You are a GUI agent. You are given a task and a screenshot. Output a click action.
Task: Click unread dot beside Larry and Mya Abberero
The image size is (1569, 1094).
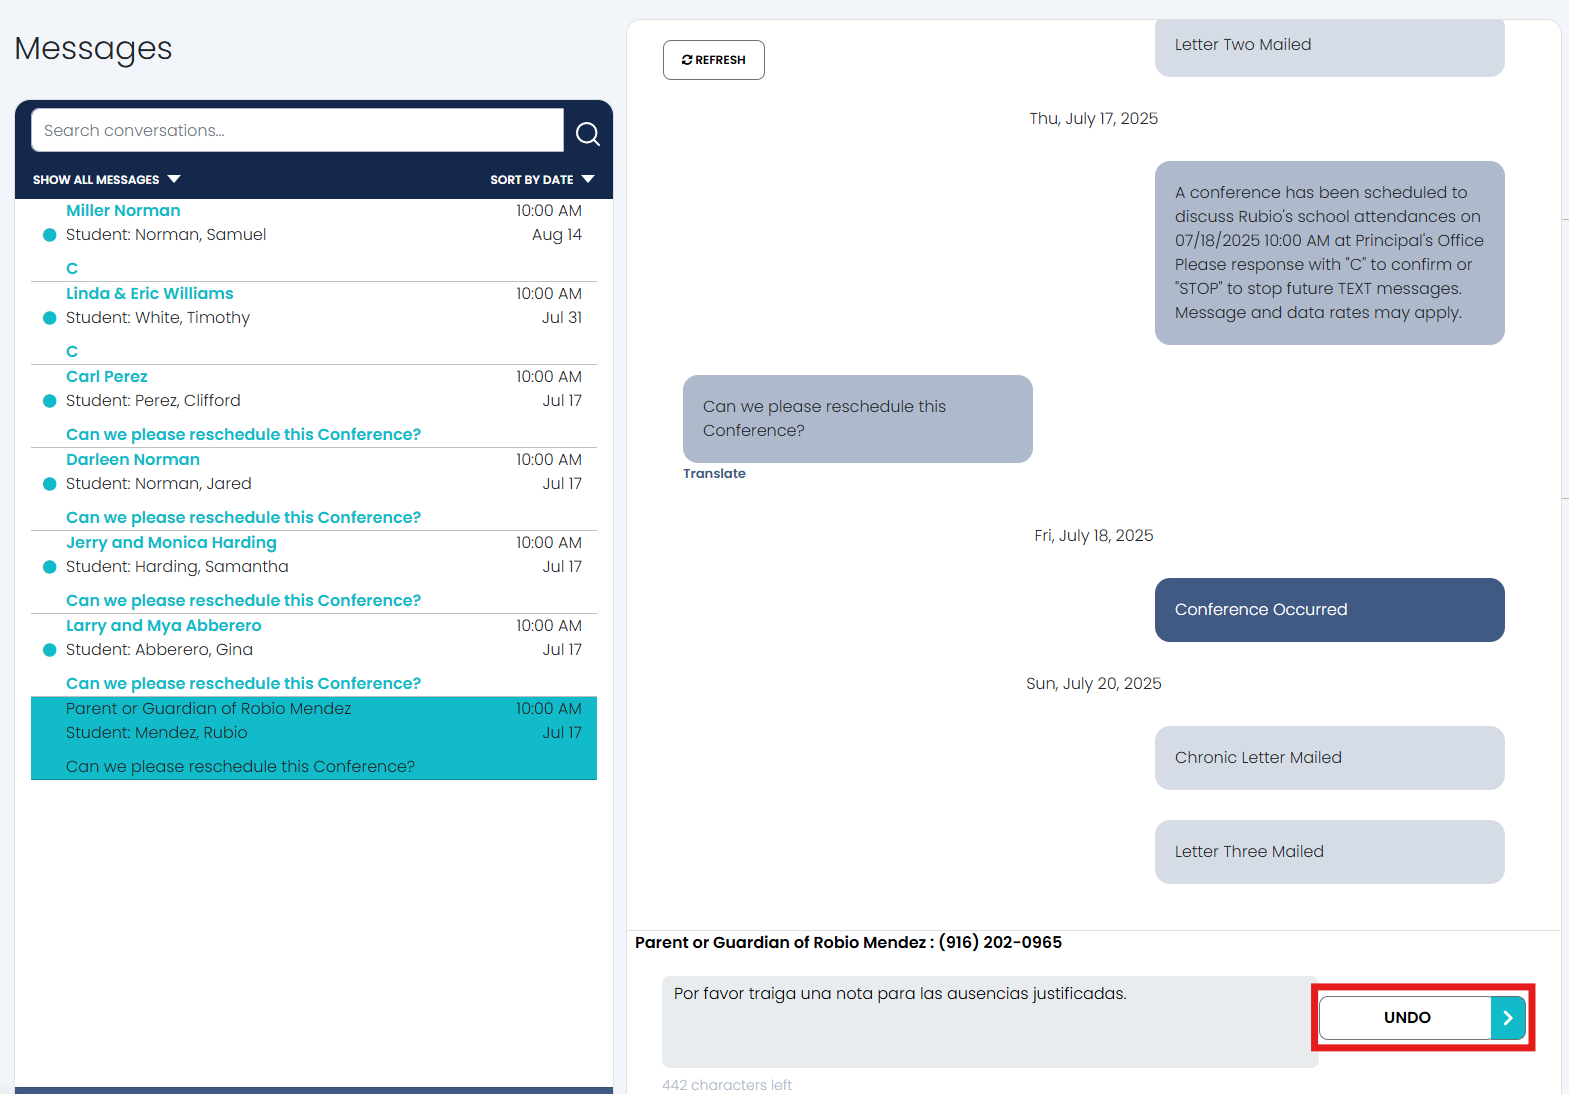tap(49, 650)
